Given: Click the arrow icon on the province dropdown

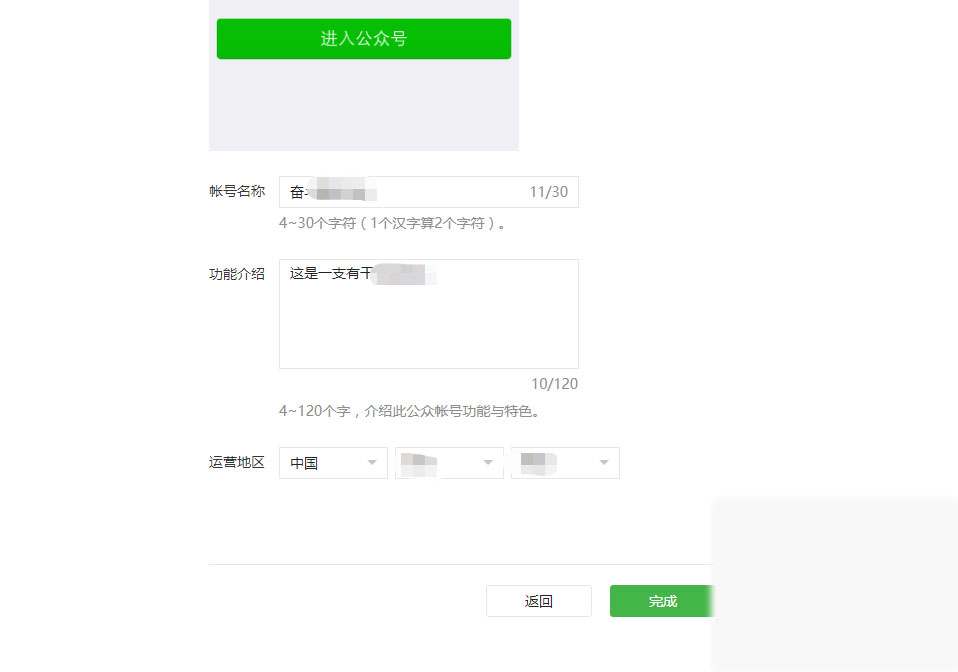Looking at the screenshot, I should 487,462.
